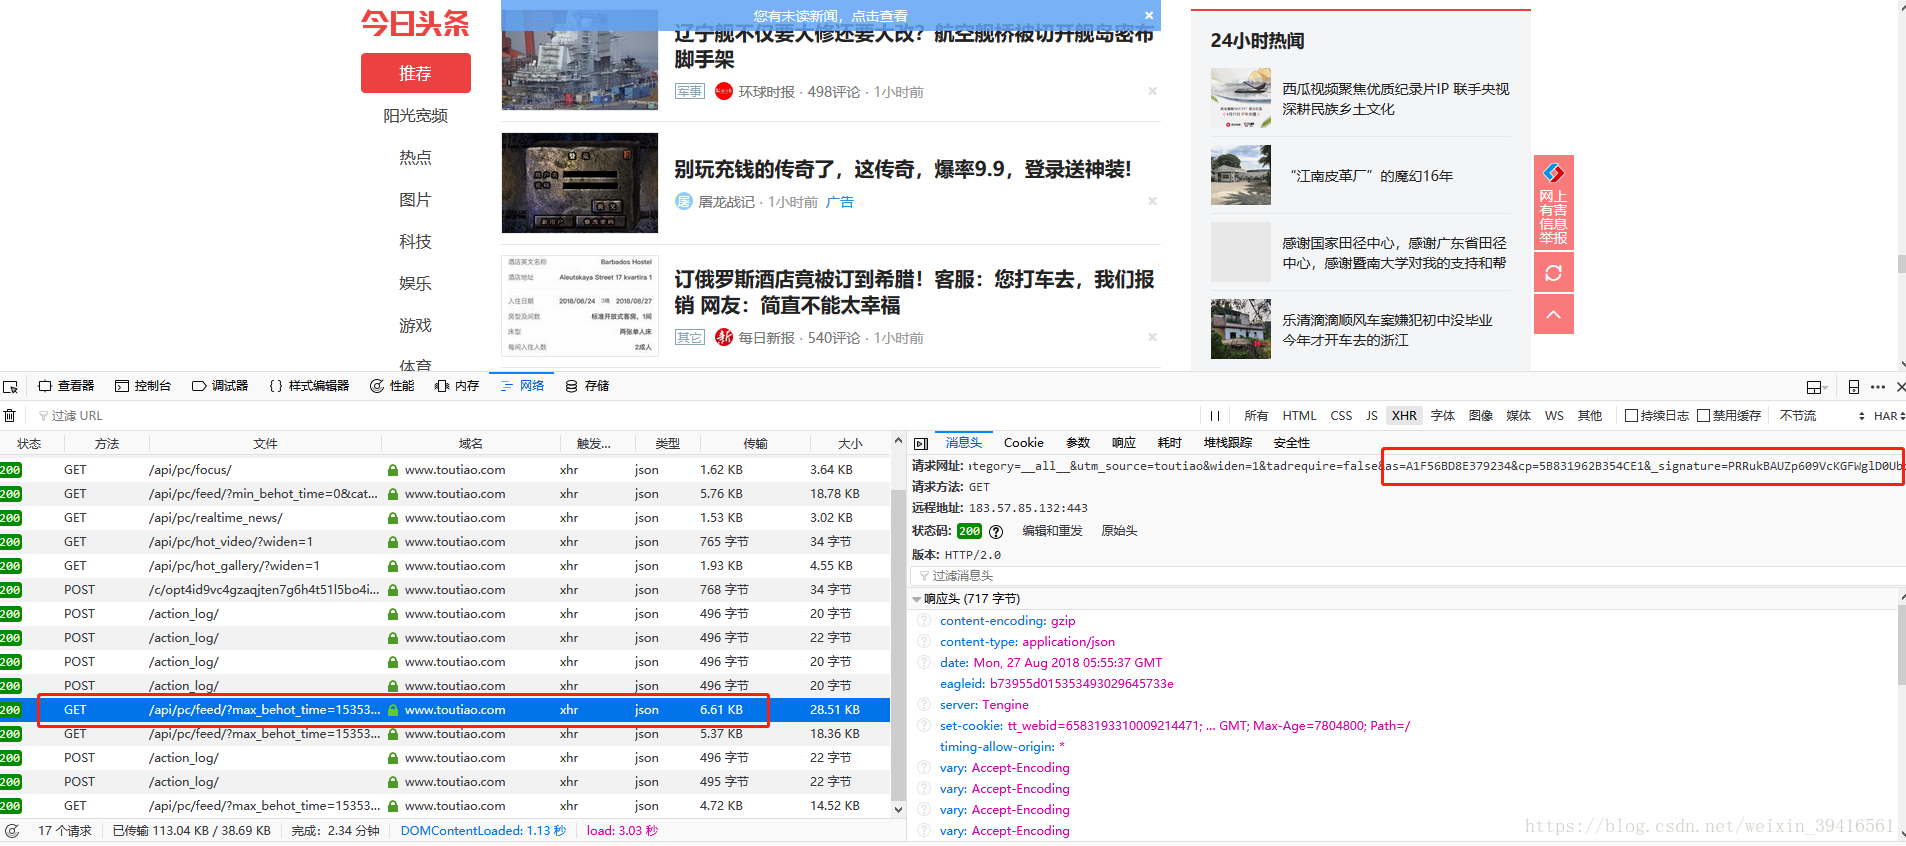This screenshot has width=1906, height=846.
Task: Filter requests by 字体 fonts
Action: (x=1443, y=416)
